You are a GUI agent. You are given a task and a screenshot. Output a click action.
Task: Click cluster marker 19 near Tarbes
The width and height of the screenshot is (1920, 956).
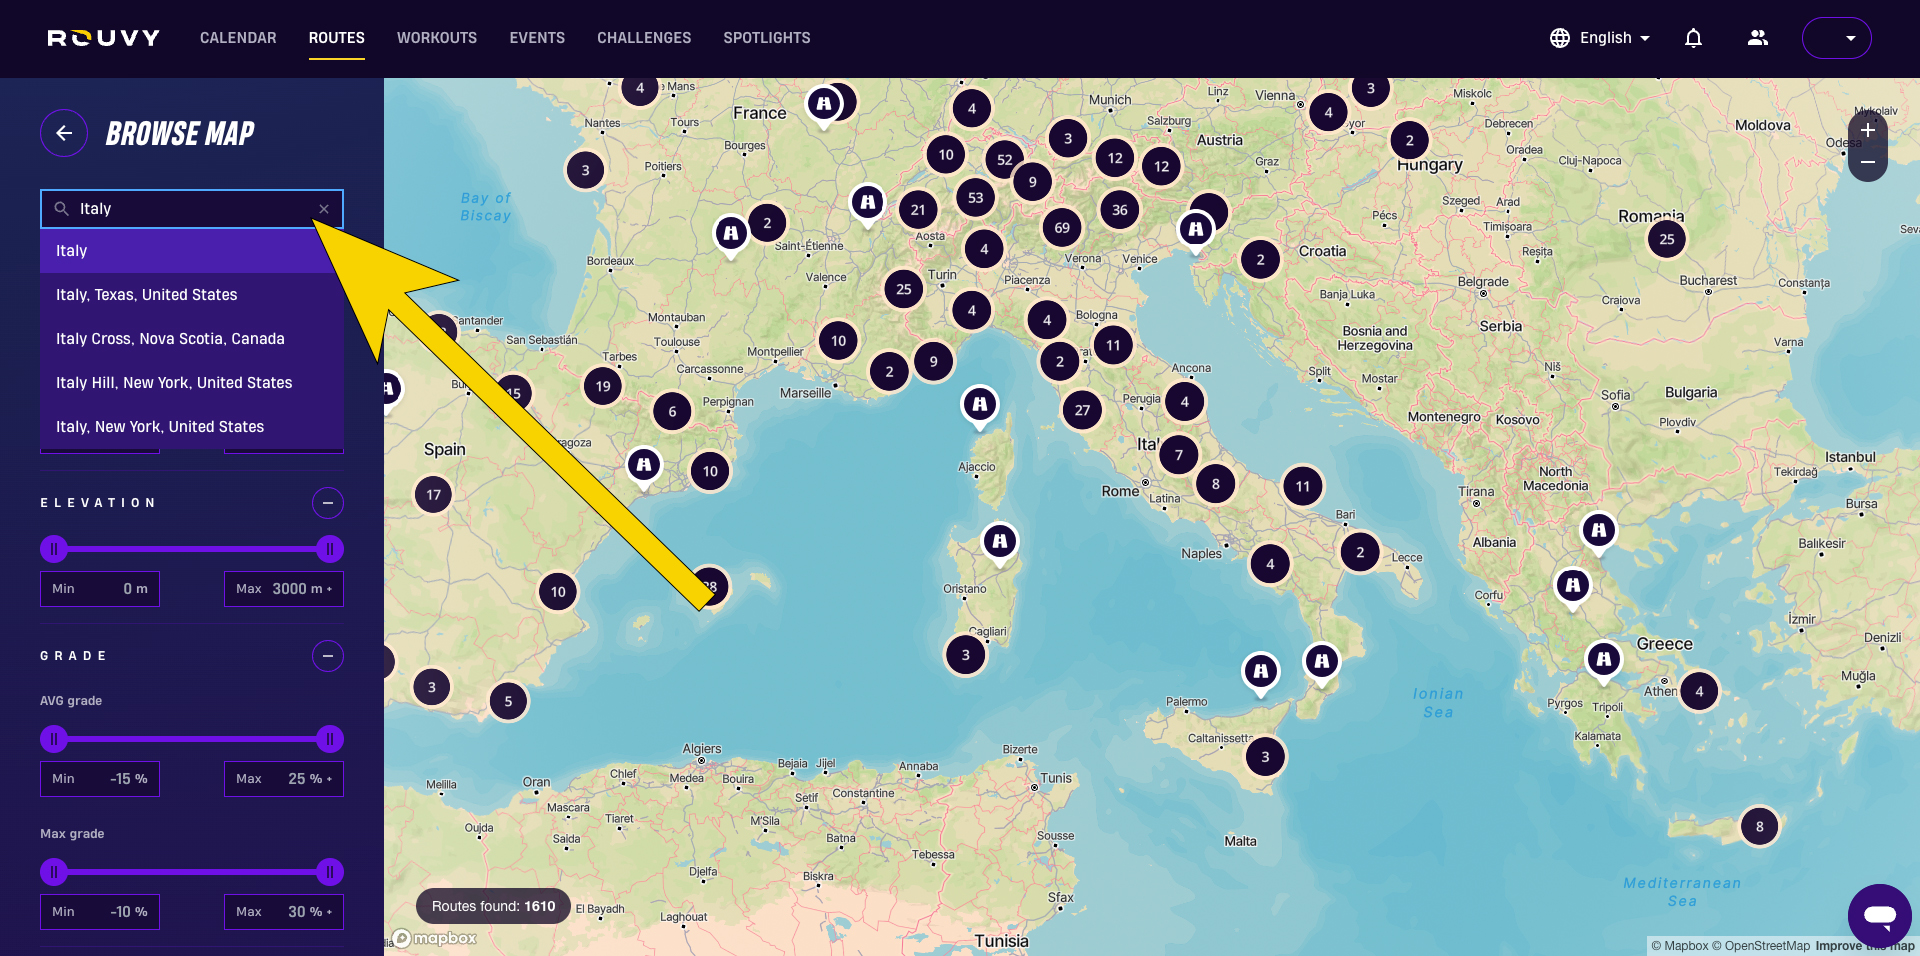(x=603, y=386)
